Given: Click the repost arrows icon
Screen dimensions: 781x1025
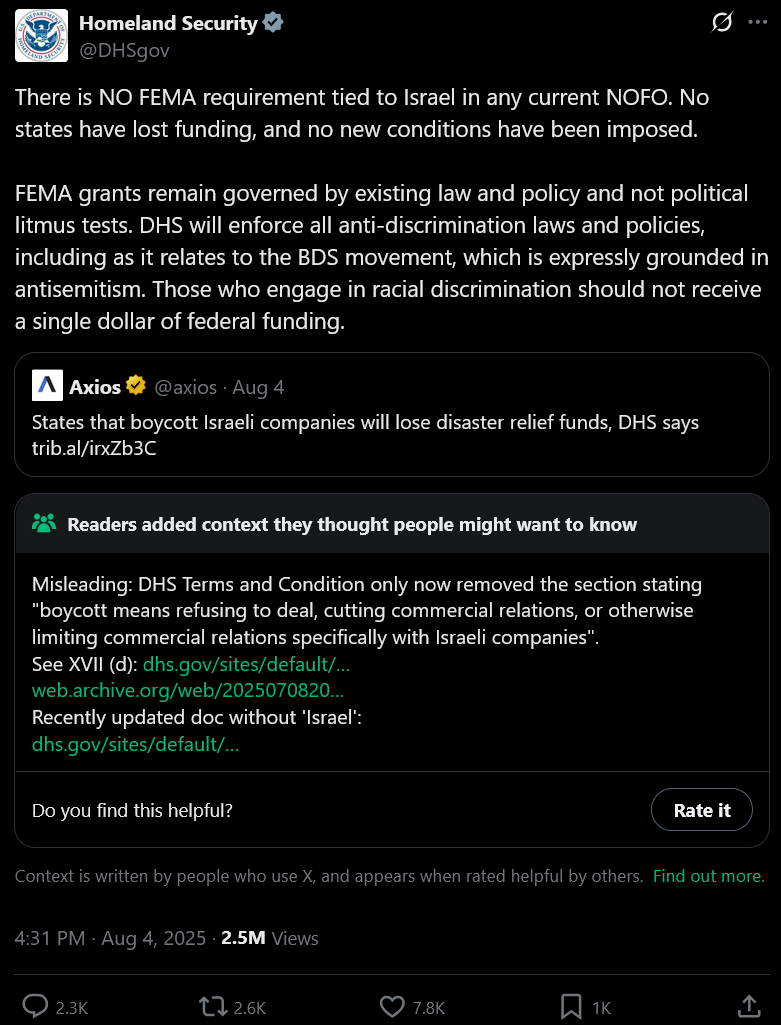Looking at the screenshot, I should (212, 1007).
